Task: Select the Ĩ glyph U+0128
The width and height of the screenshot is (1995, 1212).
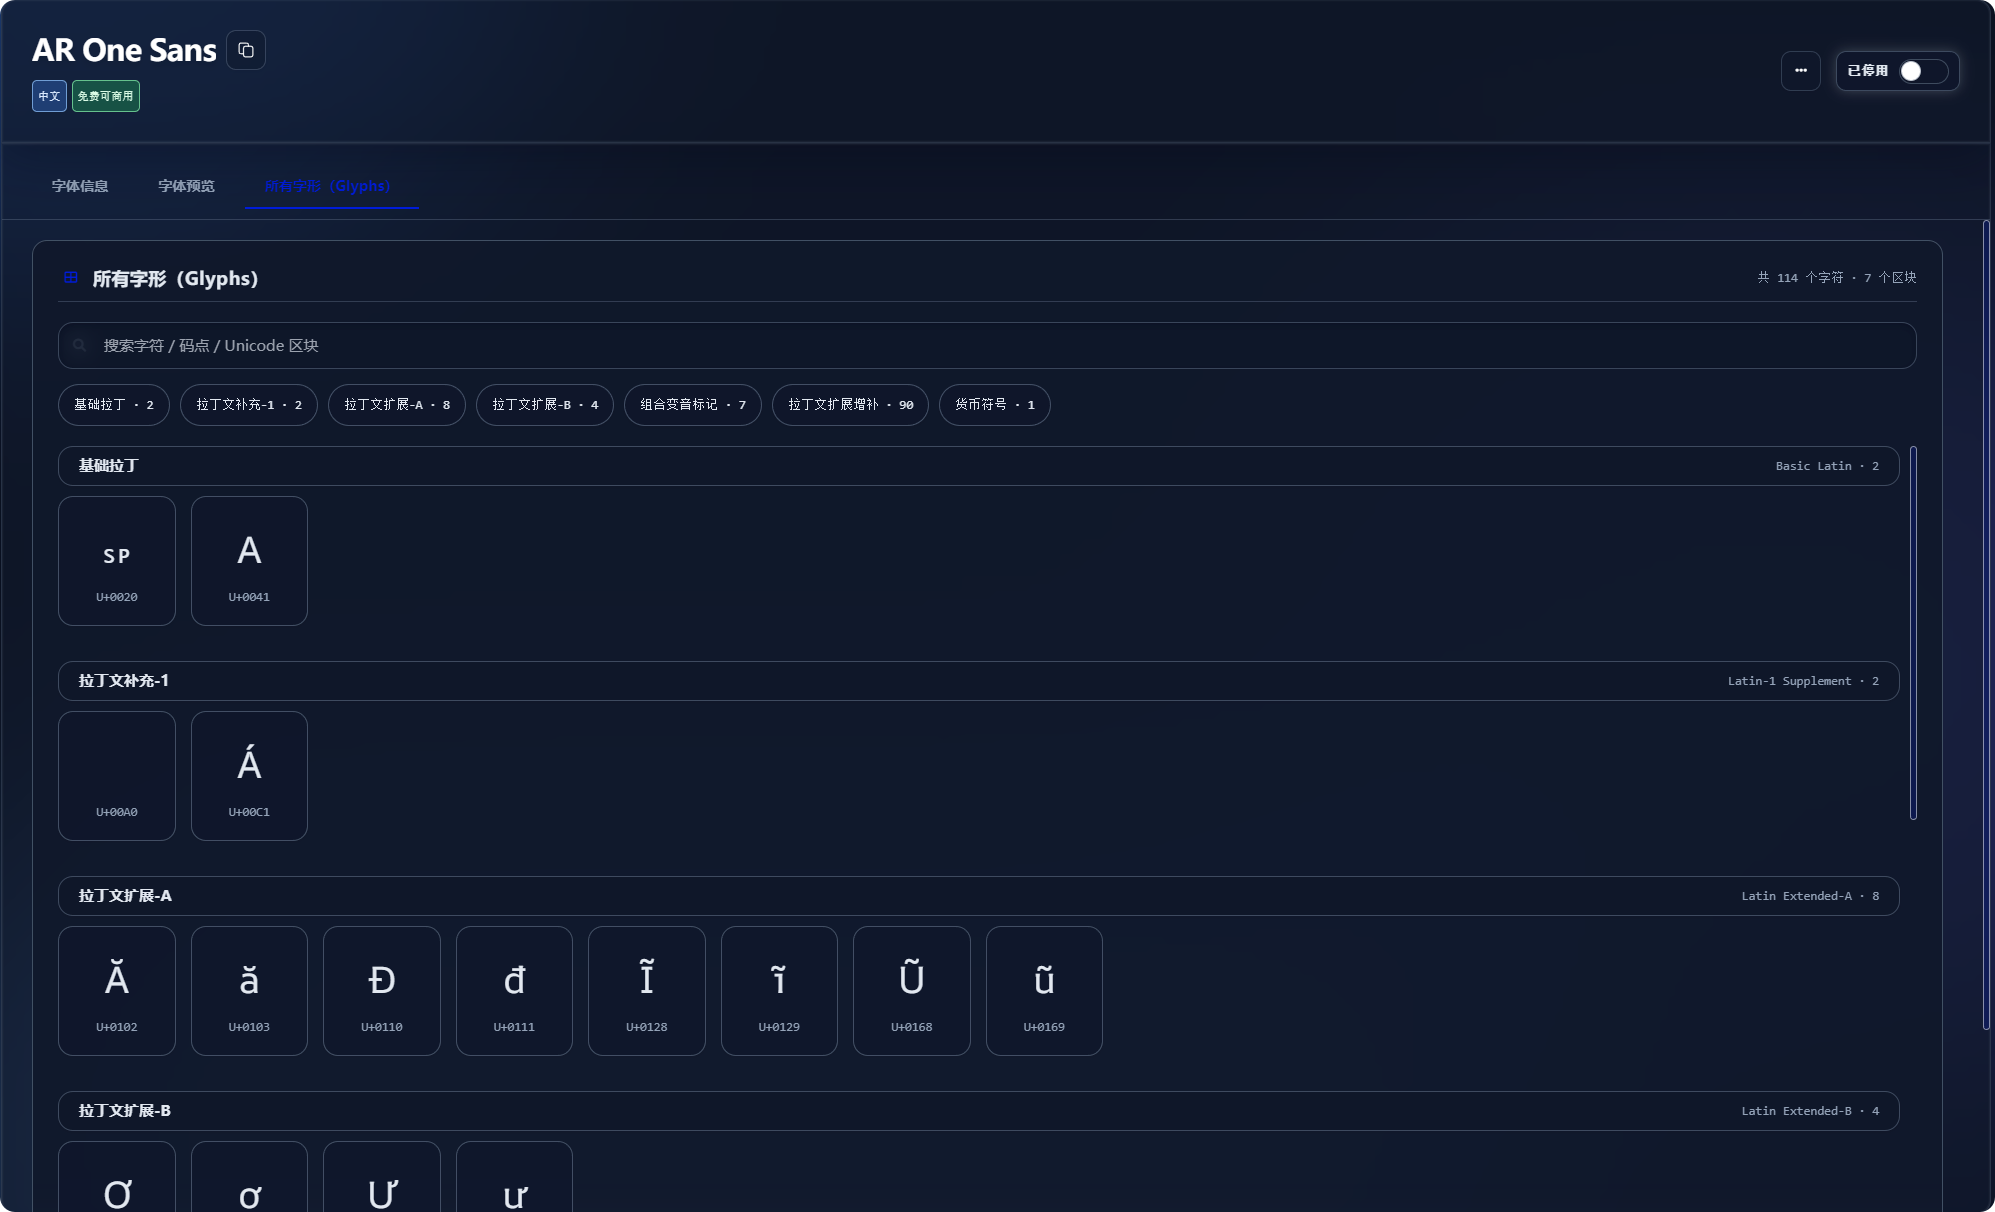Action: click(x=647, y=991)
